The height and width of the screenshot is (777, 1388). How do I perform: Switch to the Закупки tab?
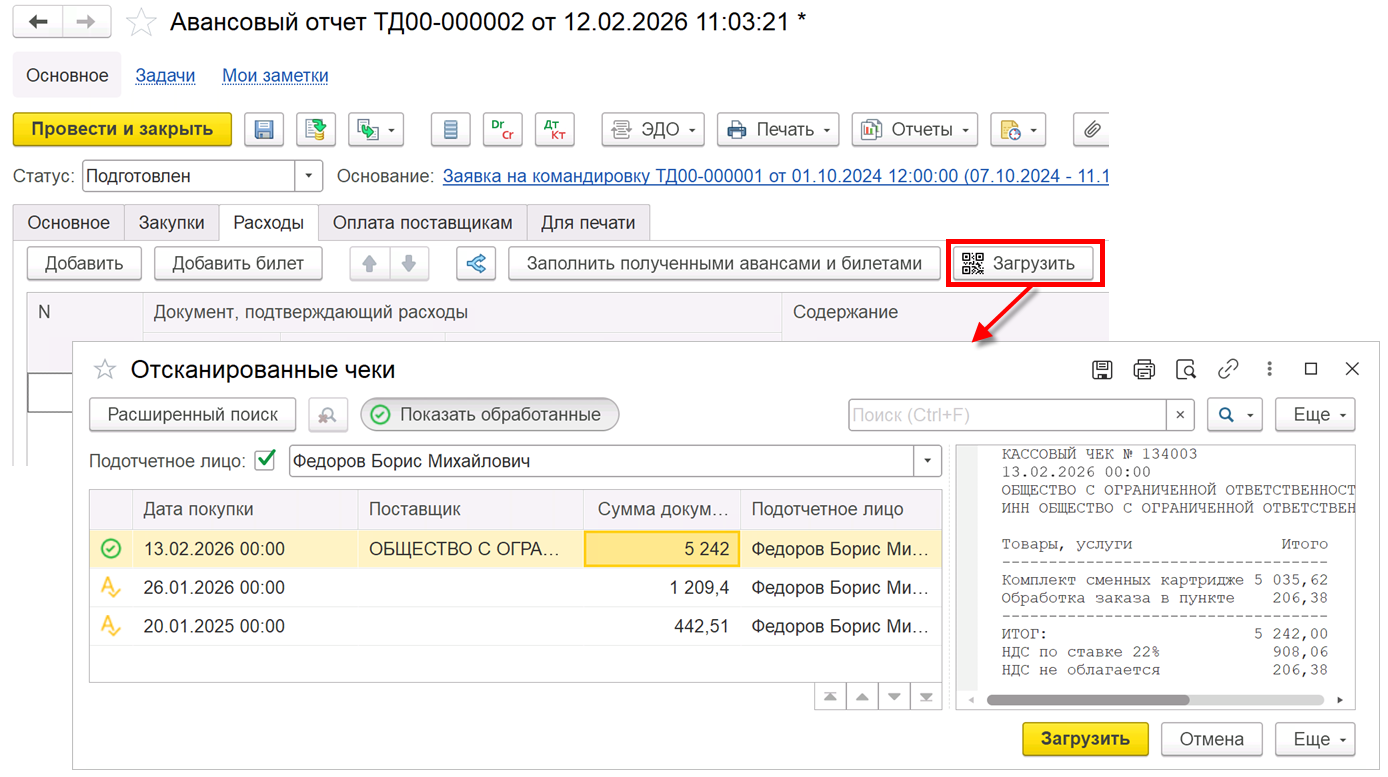(171, 222)
